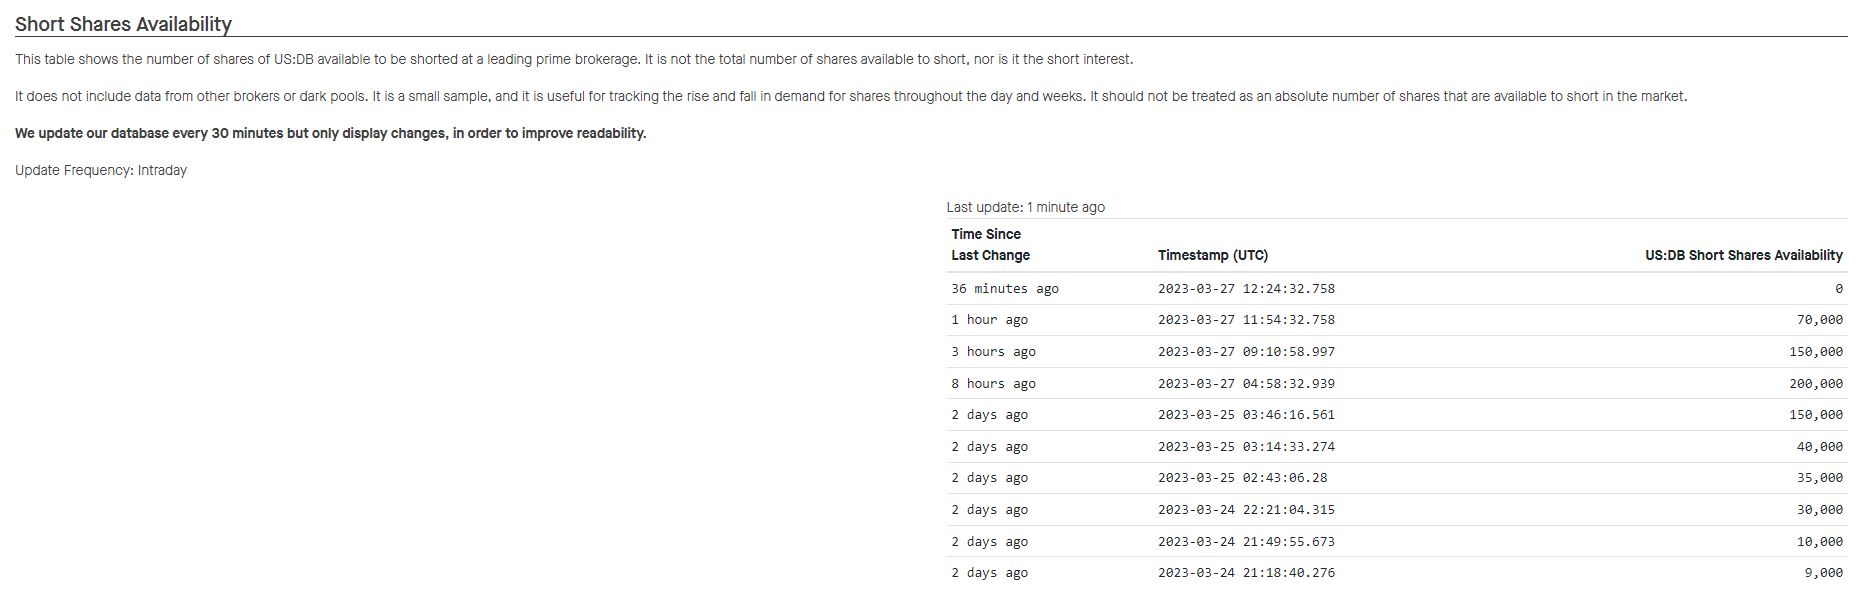This screenshot has height=606, width=1864.
Task: Click the Update Frequency: Intraday label
Action: coord(101,170)
